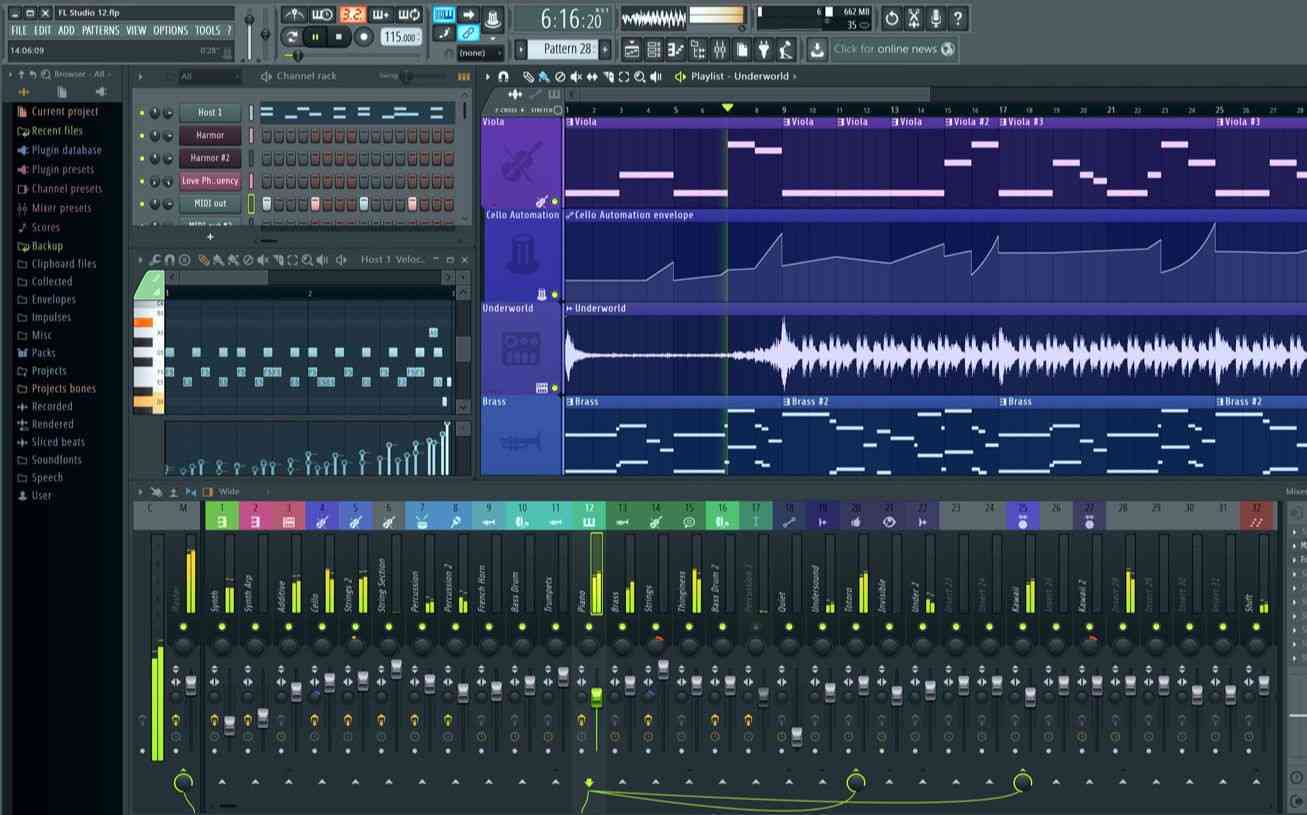This screenshot has height=815, width=1307.
Task: Click the undo history circular arrow icon
Action: [891, 18]
